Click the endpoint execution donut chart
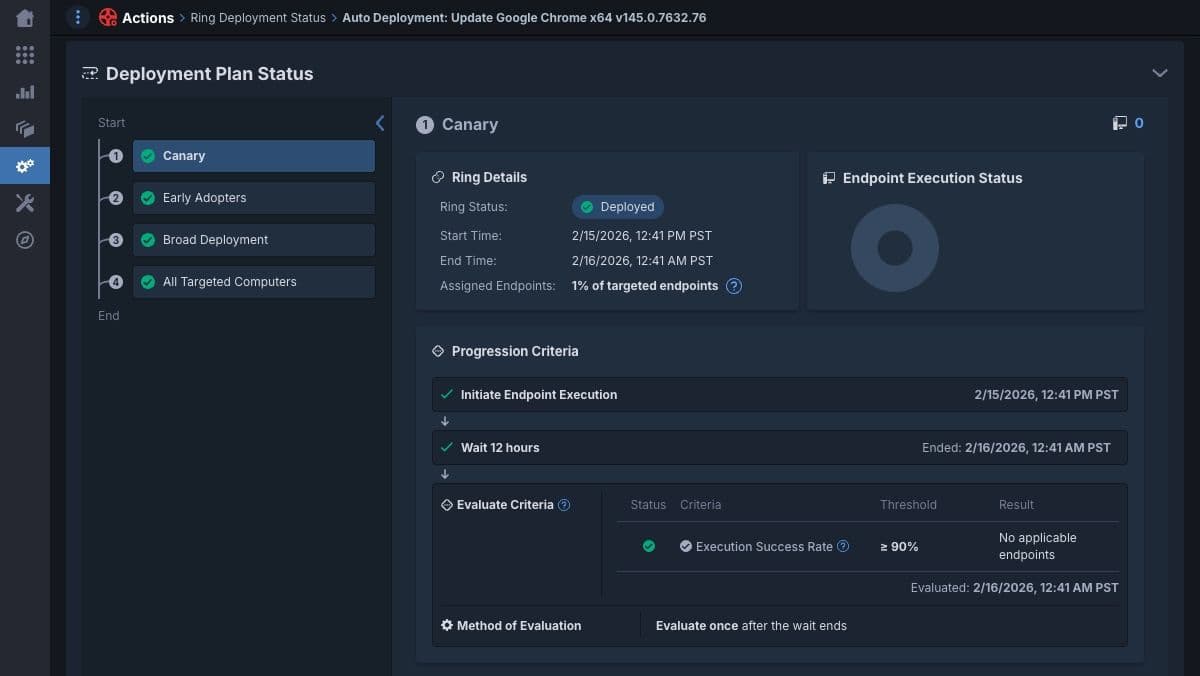Screen dimensions: 1200x676 click(895, 248)
